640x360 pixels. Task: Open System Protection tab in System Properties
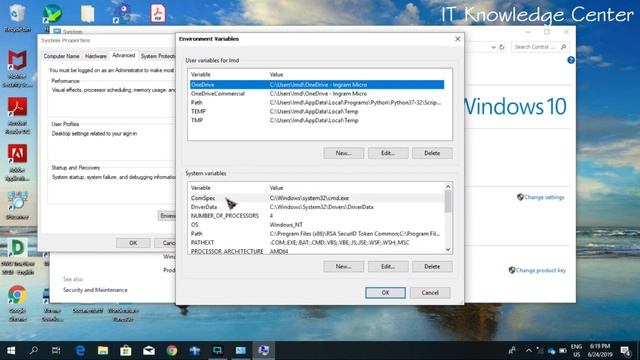pyautogui.click(x=158, y=56)
